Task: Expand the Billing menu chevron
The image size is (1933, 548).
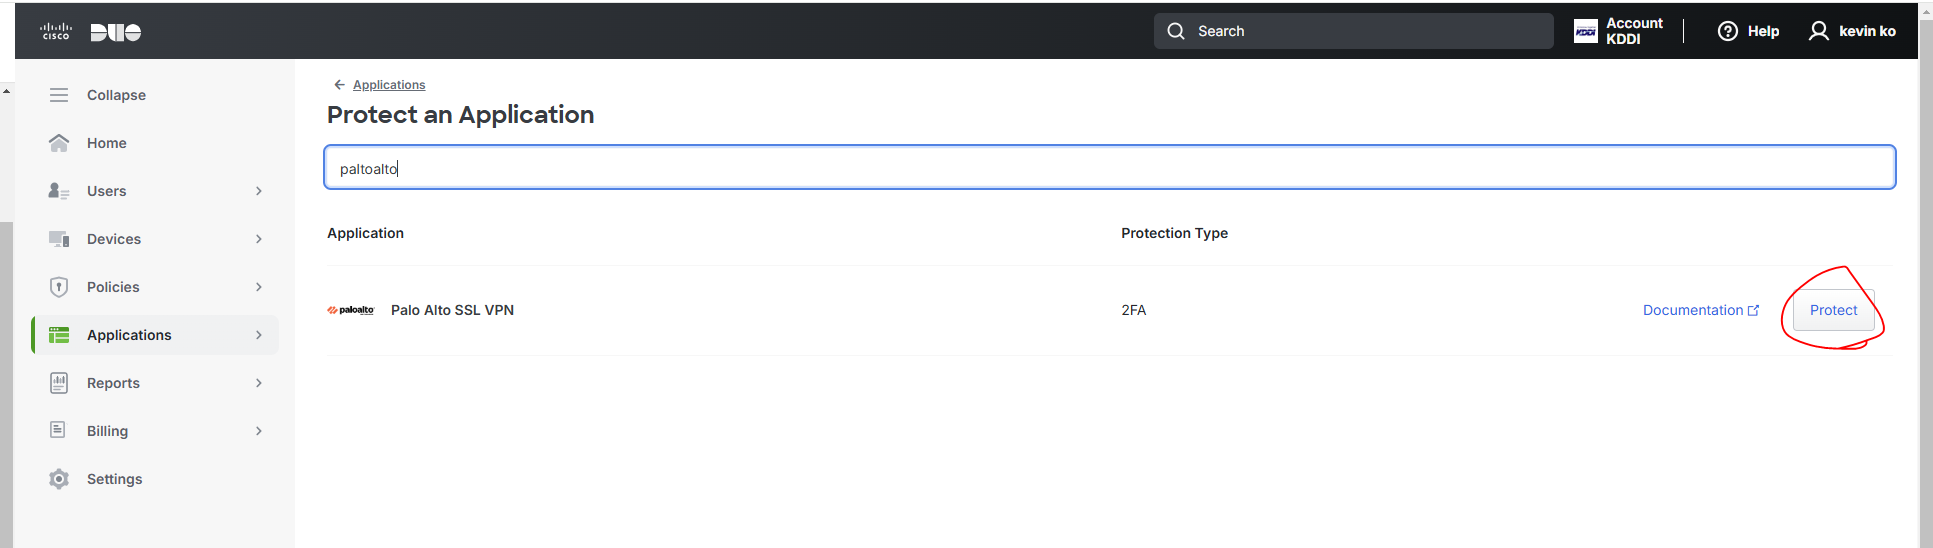Action: tap(259, 431)
